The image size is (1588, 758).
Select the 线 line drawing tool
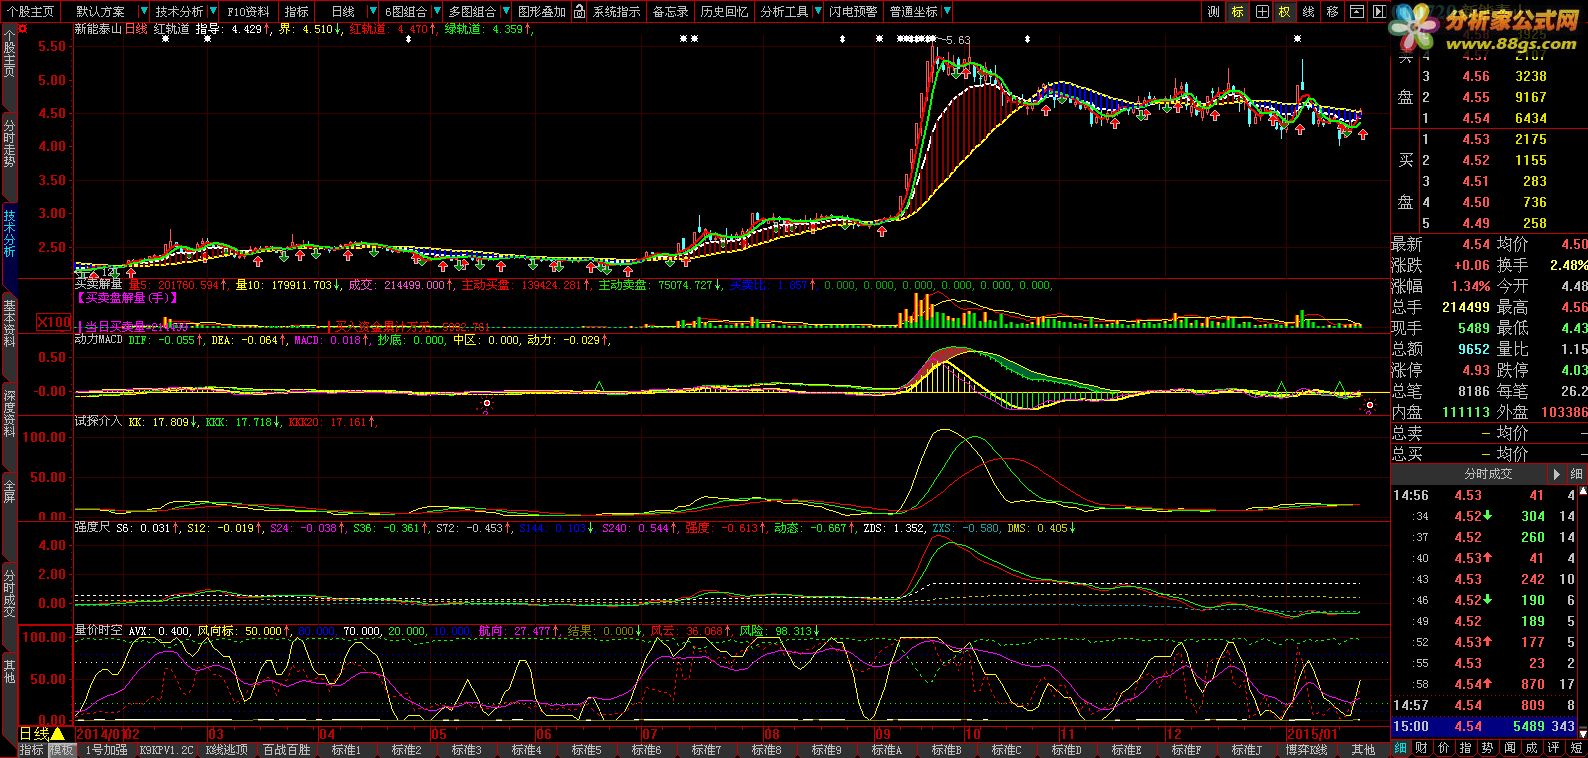point(1309,12)
